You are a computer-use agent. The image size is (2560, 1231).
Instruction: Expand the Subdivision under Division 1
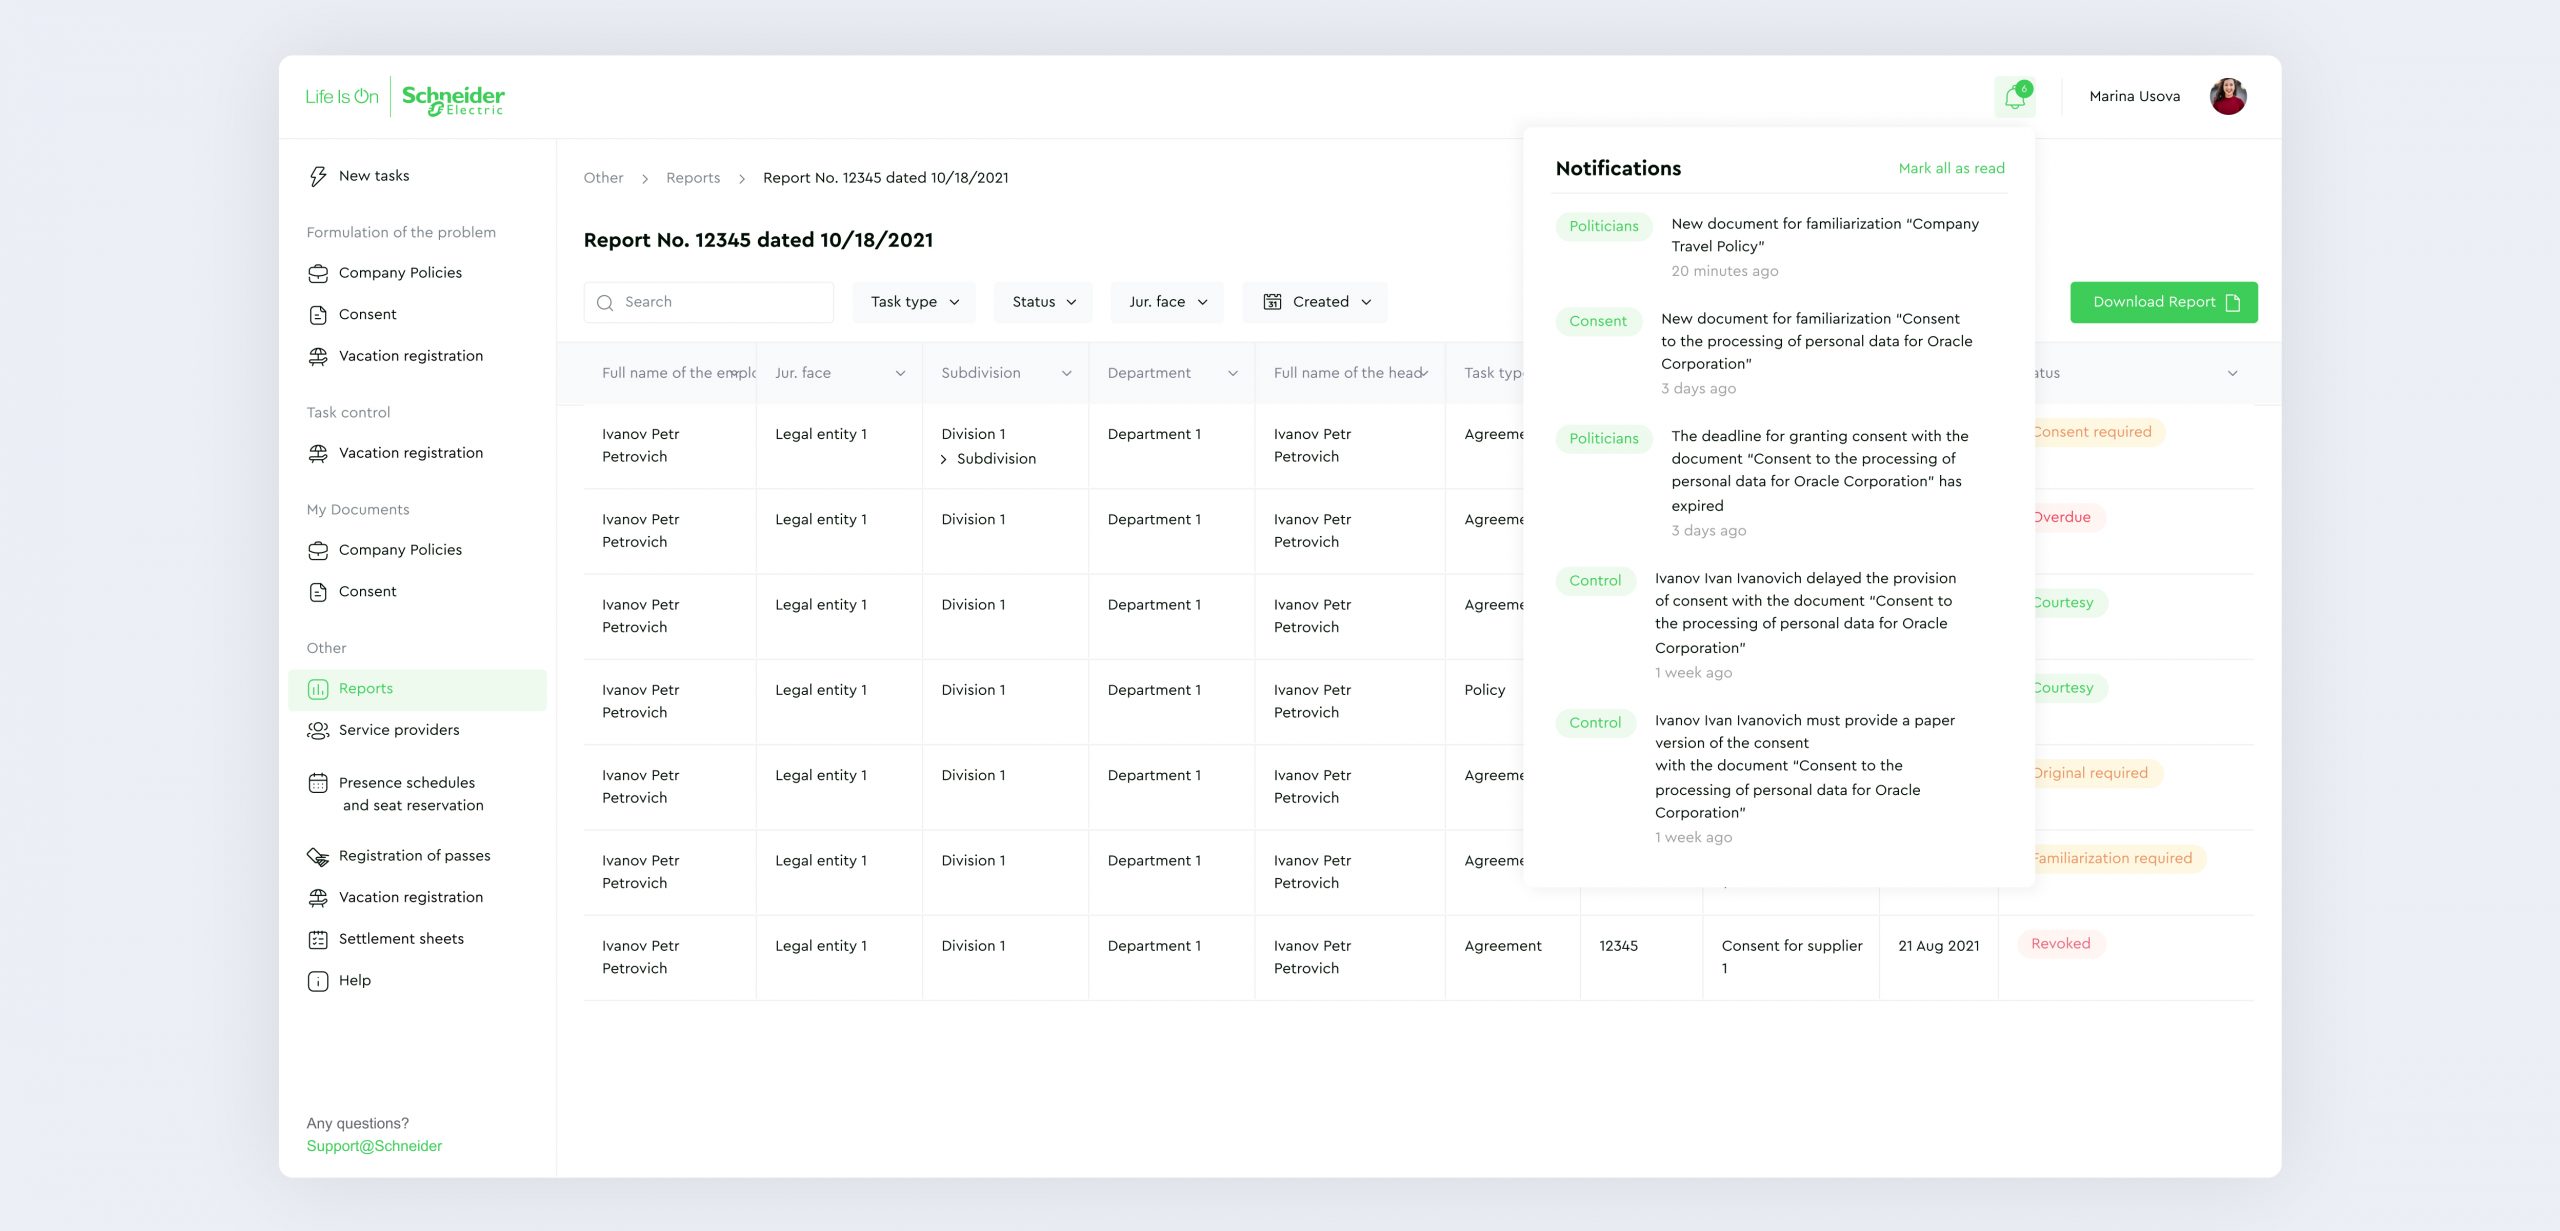944,459
